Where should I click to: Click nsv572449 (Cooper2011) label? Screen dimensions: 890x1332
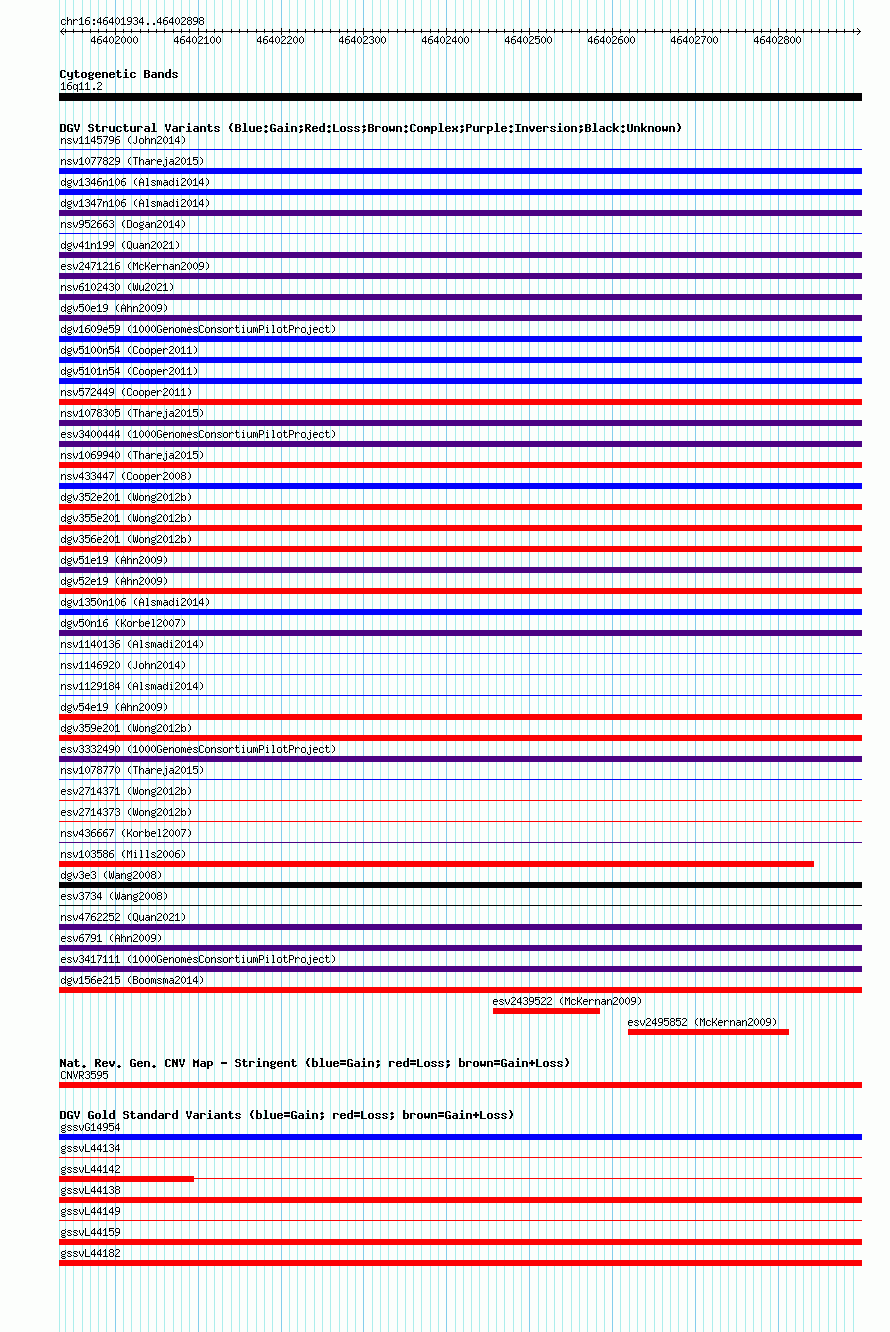(126, 392)
